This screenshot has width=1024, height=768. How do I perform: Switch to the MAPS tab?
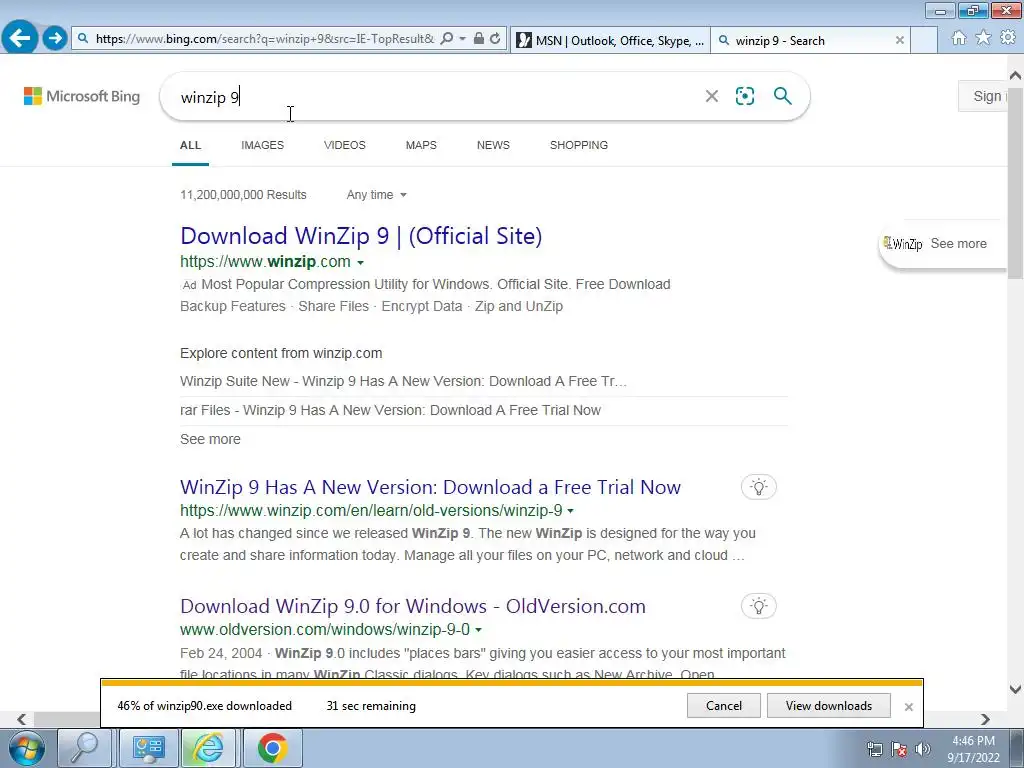[421, 145]
